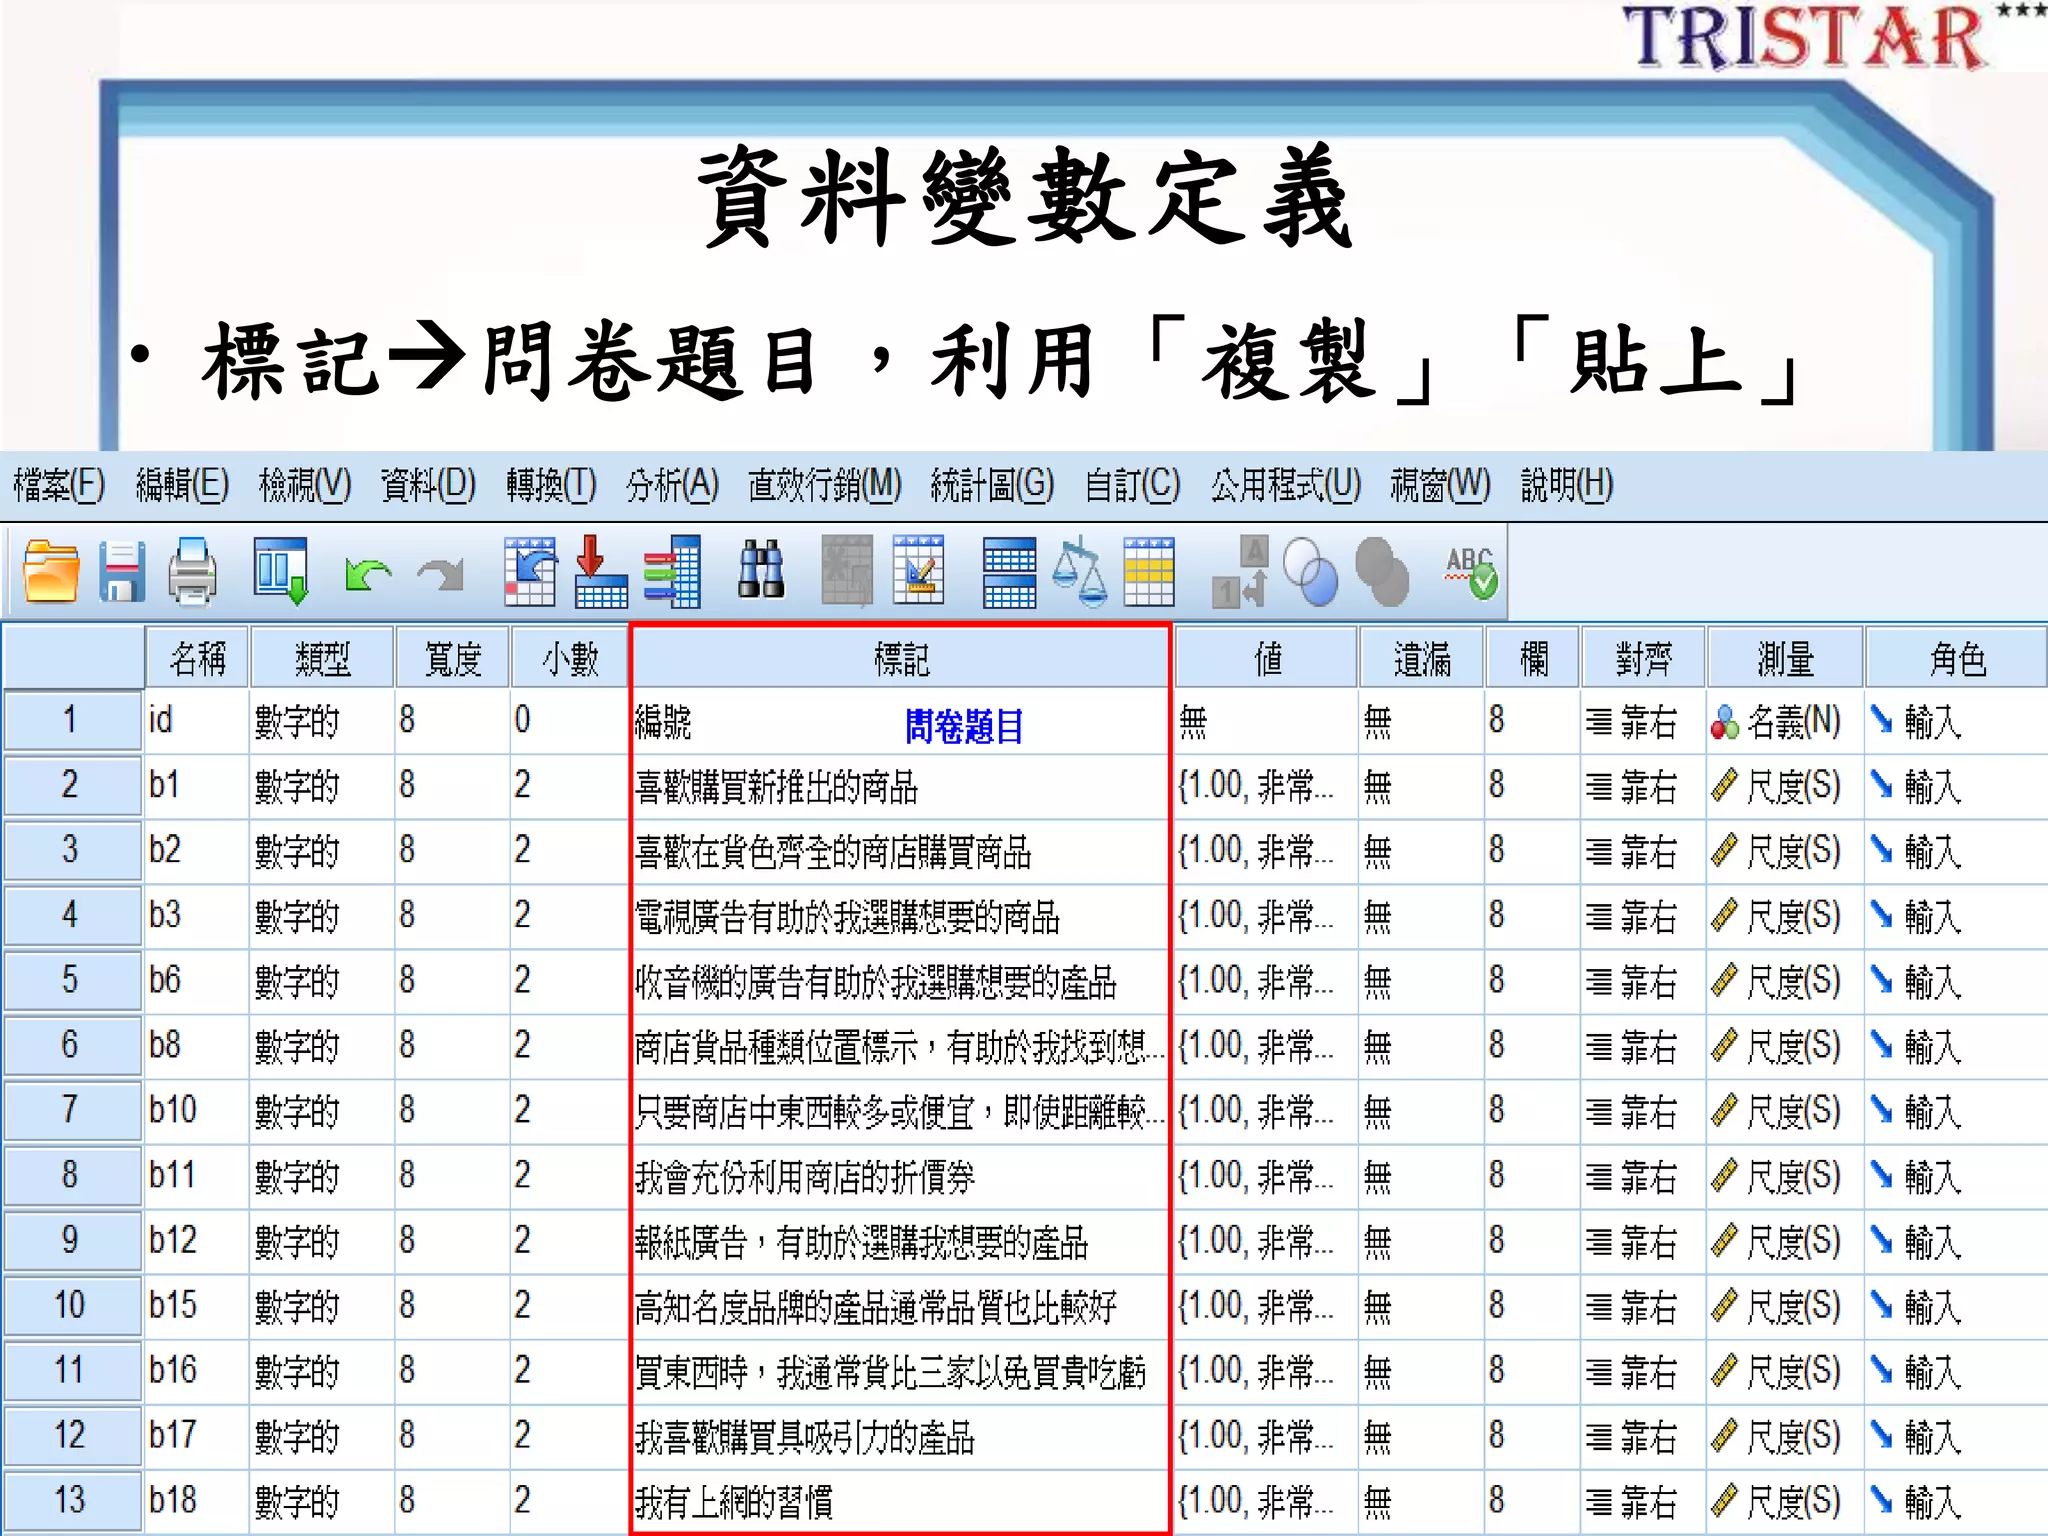Open the 檔案(F) menu

(x=59, y=486)
